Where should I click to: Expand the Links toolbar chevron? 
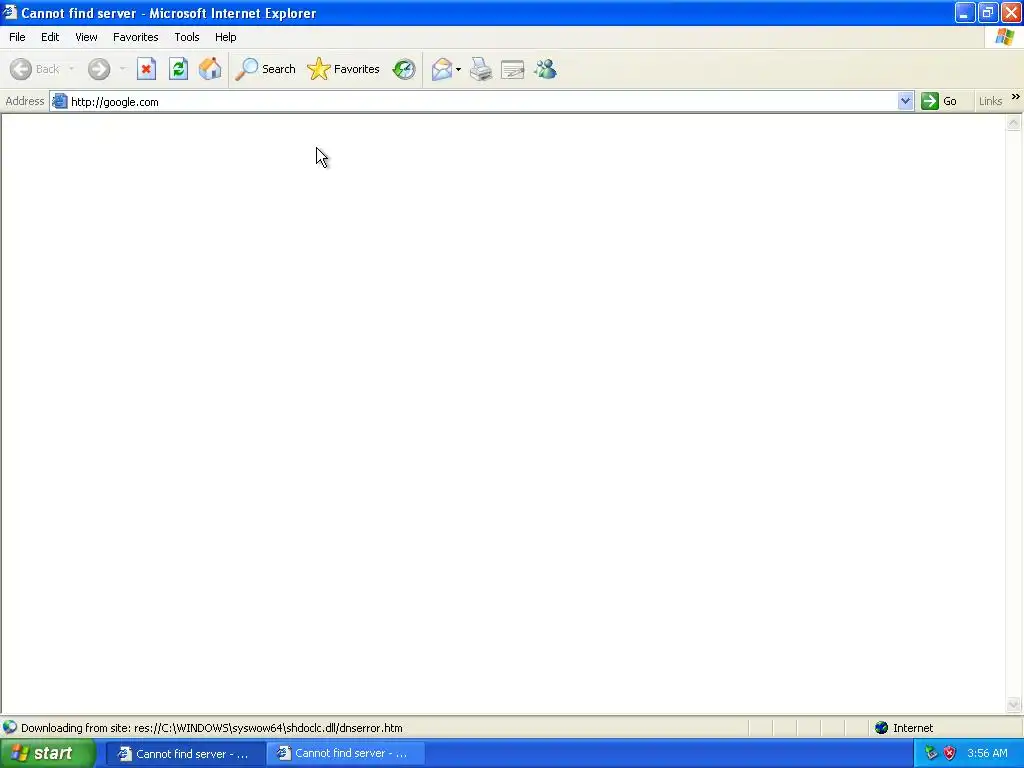point(1016,97)
